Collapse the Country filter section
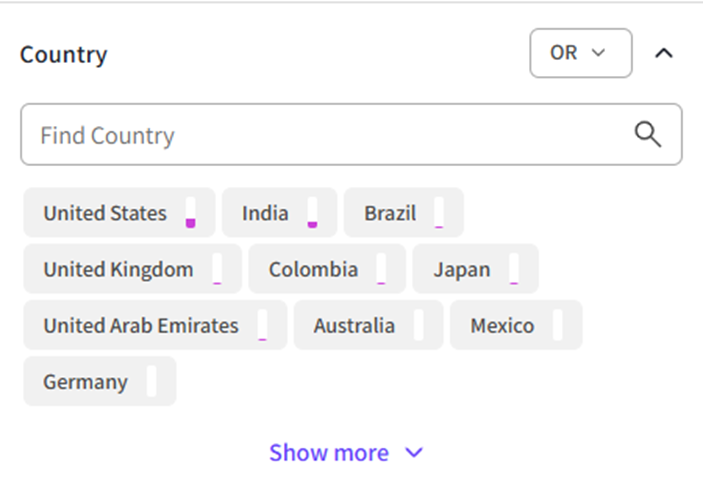The height and width of the screenshot is (492, 703). (663, 53)
